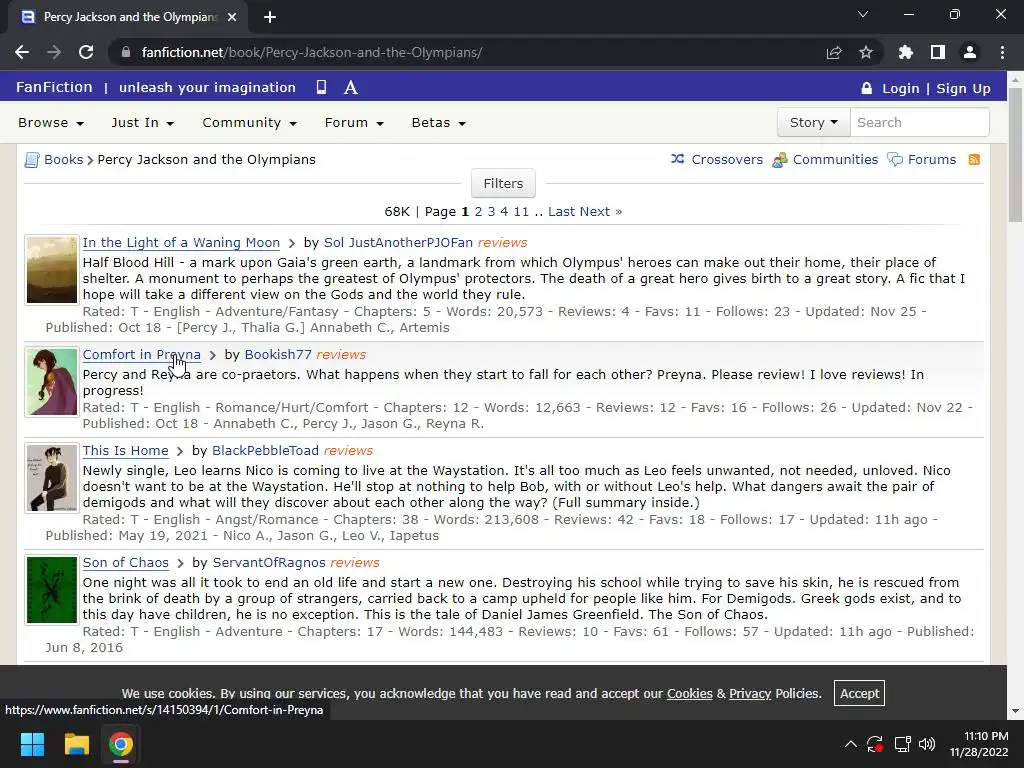Click Chrome icon in taskbar
The height and width of the screenshot is (768, 1024).
121,744
